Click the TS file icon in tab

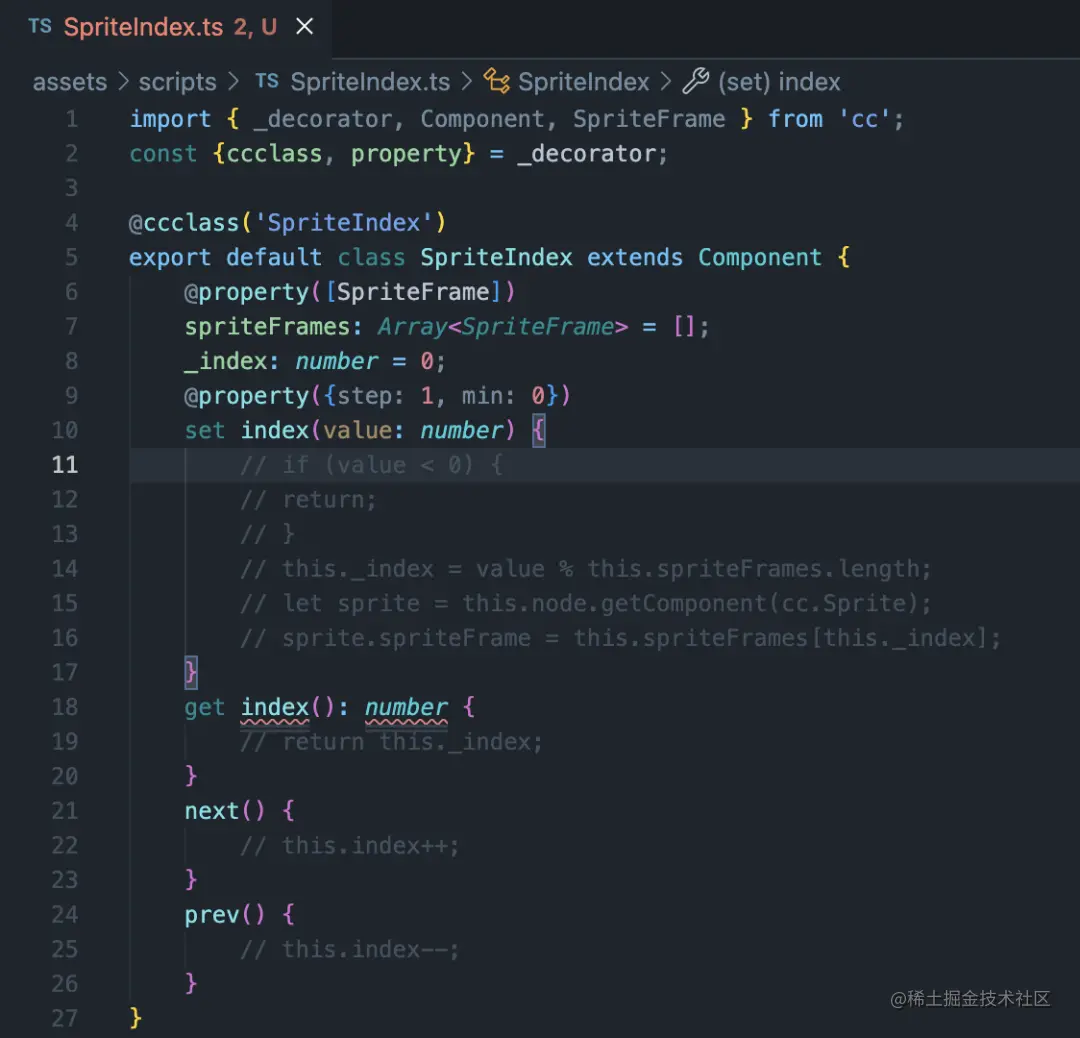[x=40, y=26]
